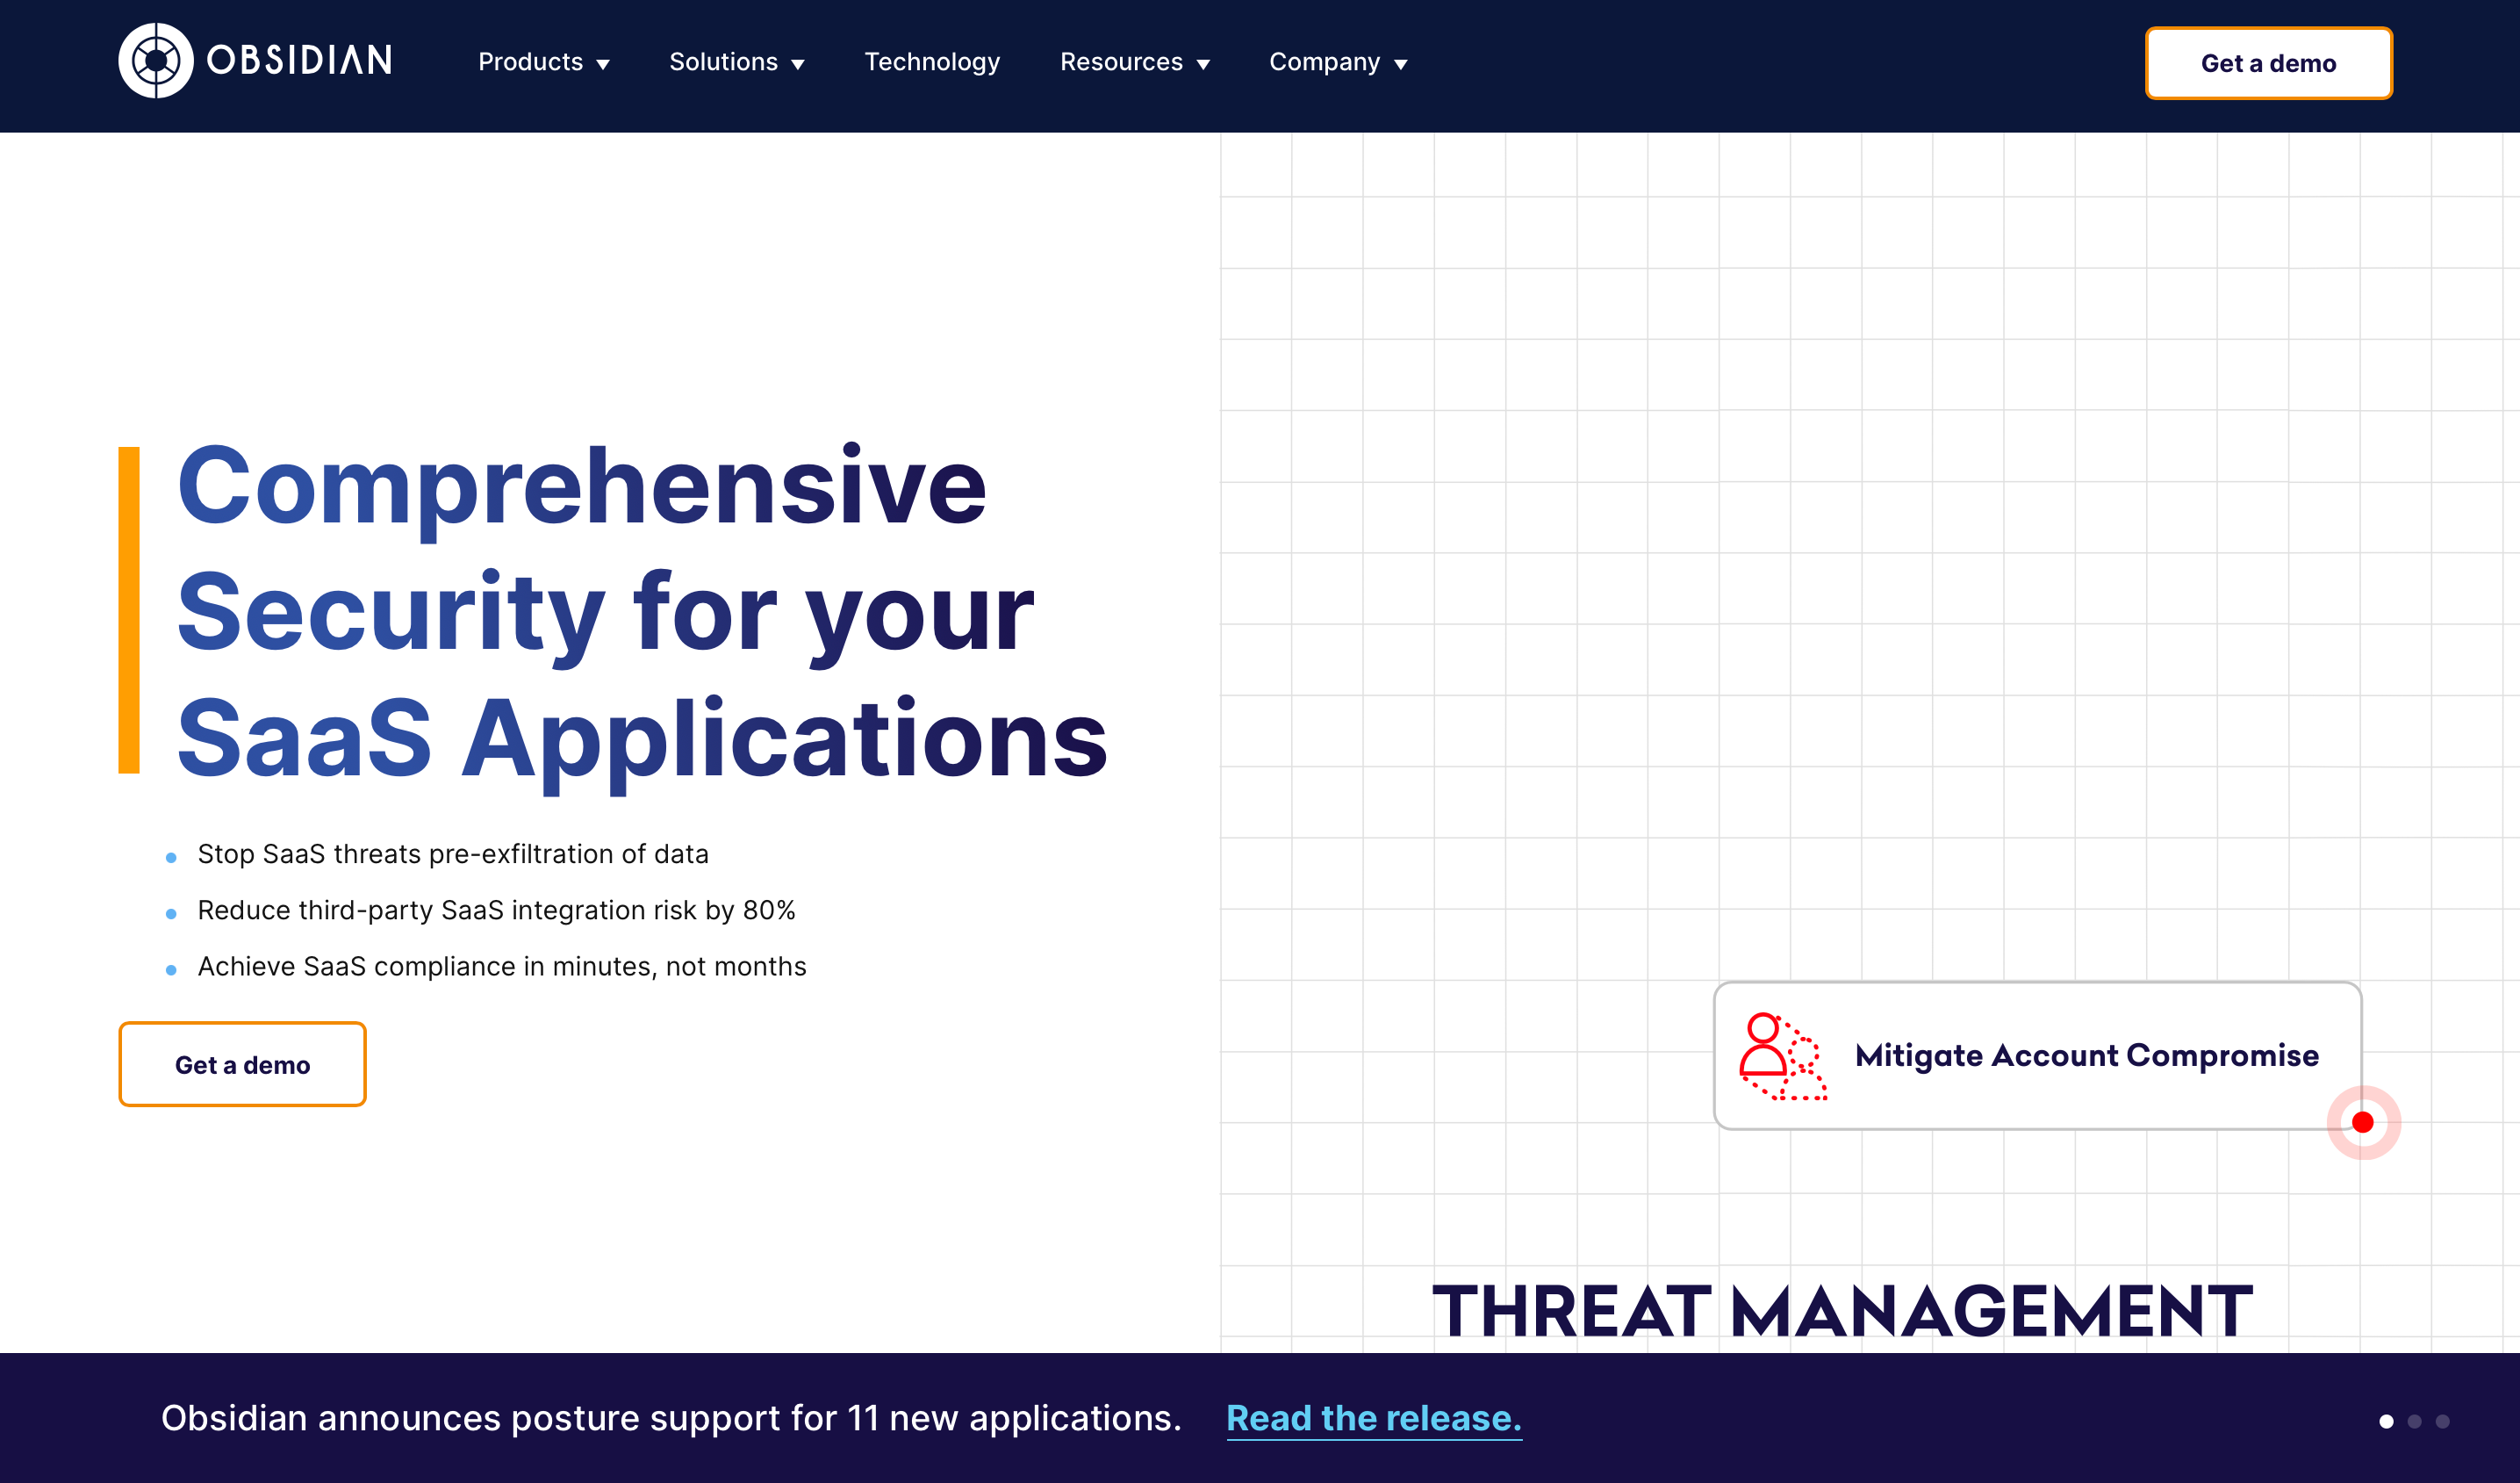Click the pulsing red hotspot dot
The width and height of the screenshot is (2520, 1483).
coord(2363,1122)
